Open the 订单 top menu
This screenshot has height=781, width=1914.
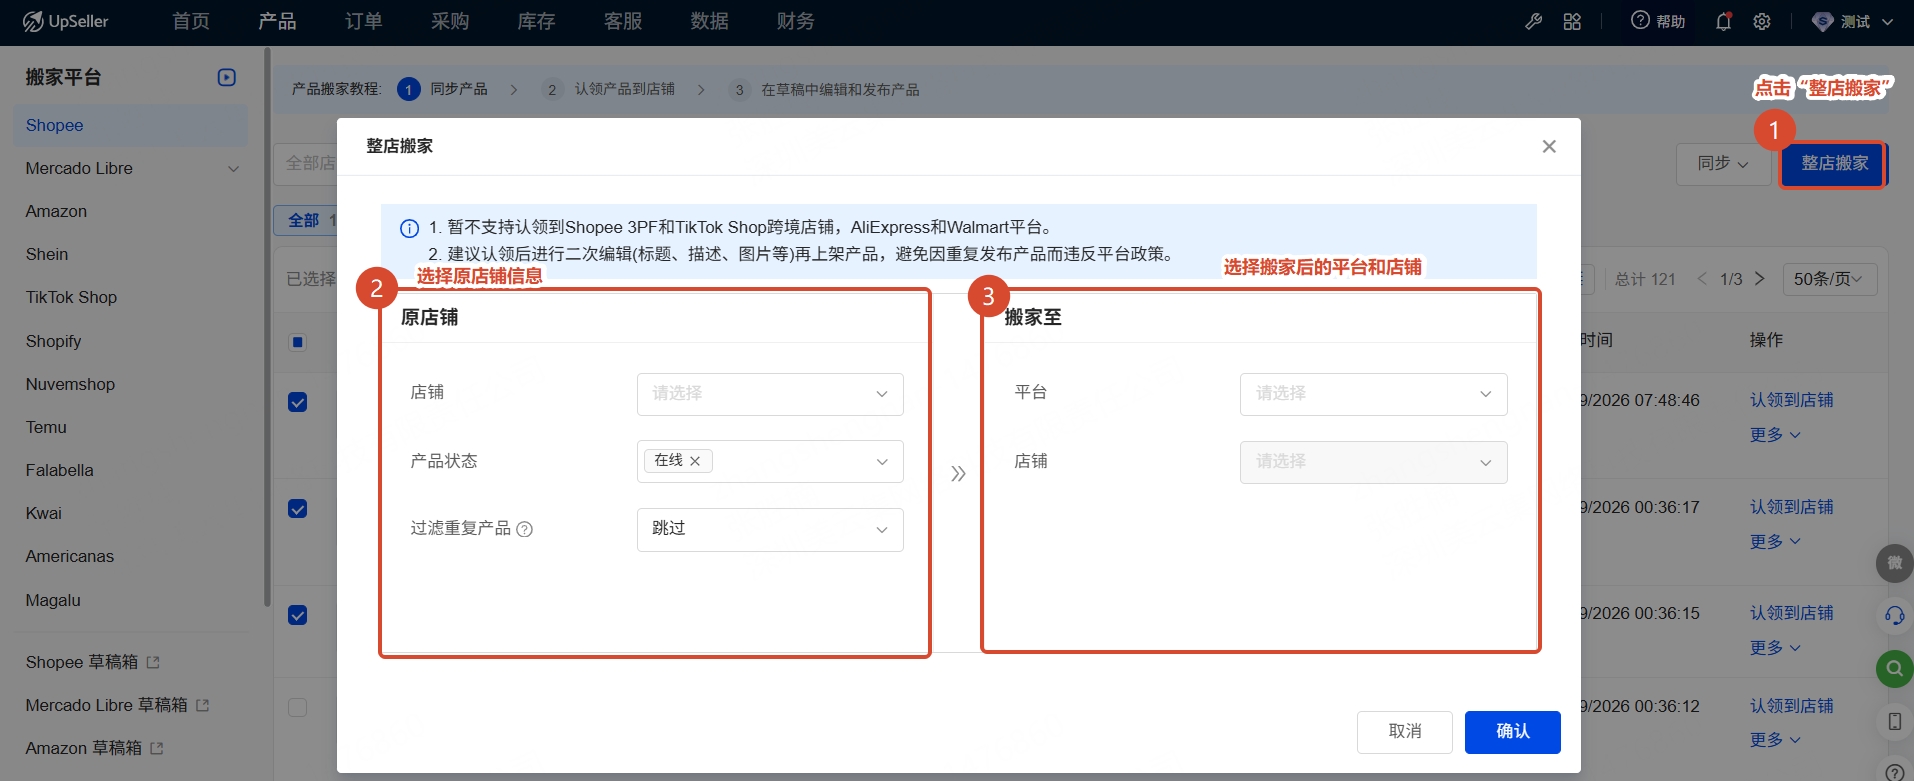[364, 21]
